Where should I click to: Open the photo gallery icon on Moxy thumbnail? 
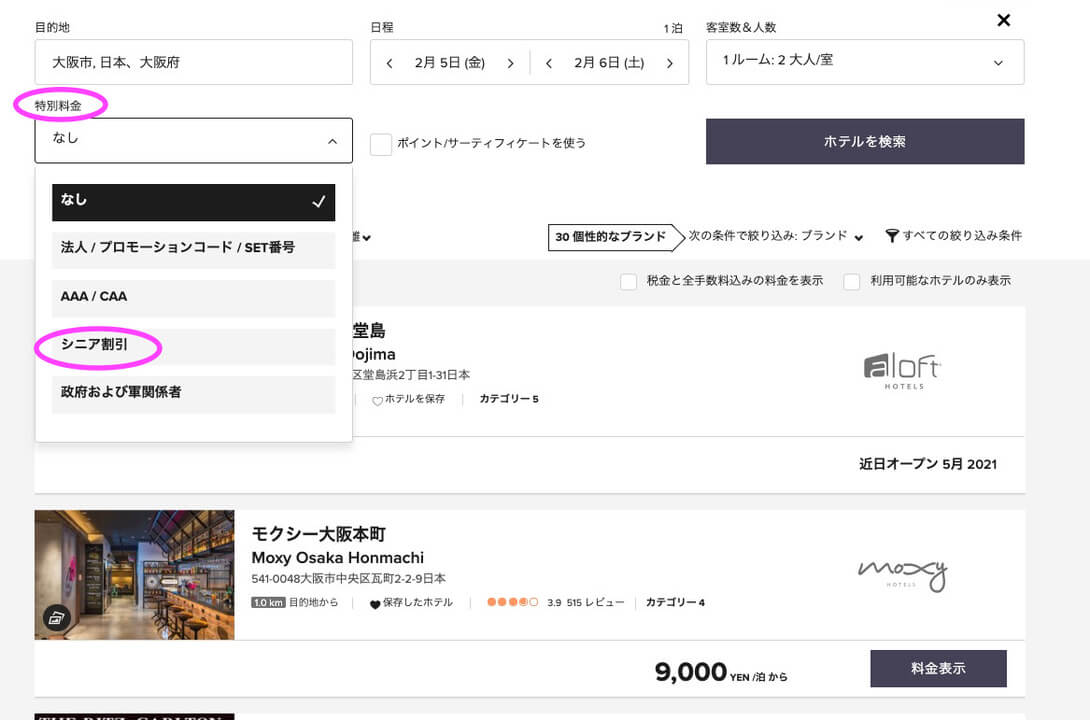click(56, 618)
